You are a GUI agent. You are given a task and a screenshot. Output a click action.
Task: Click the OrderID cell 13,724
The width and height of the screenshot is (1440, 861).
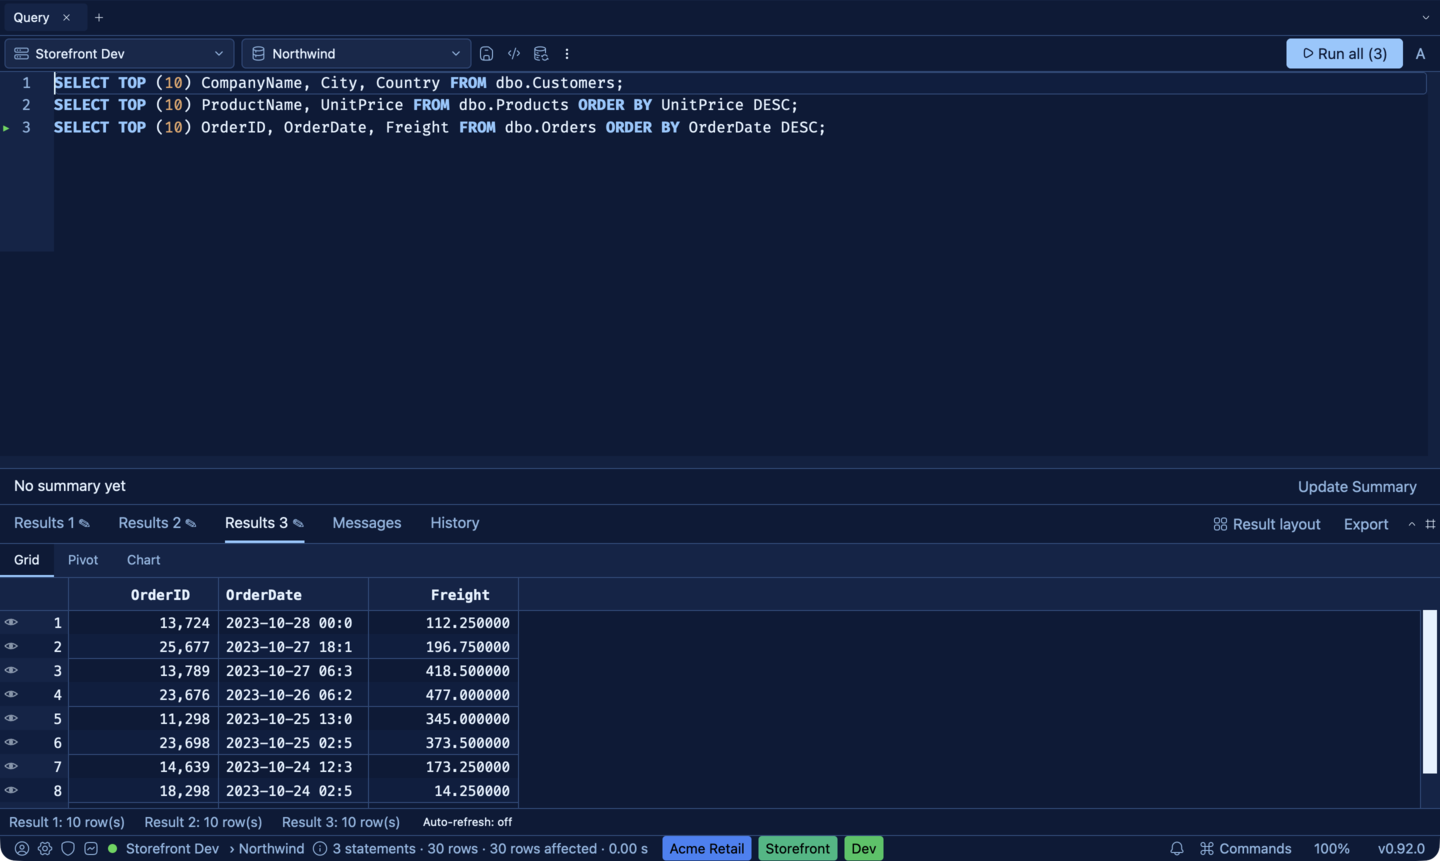tap(144, 623)
